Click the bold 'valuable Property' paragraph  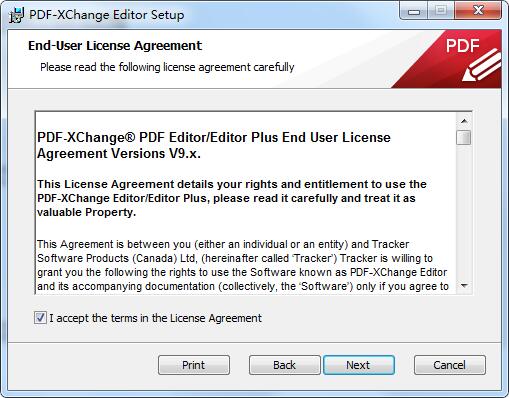tap(232, 198)
